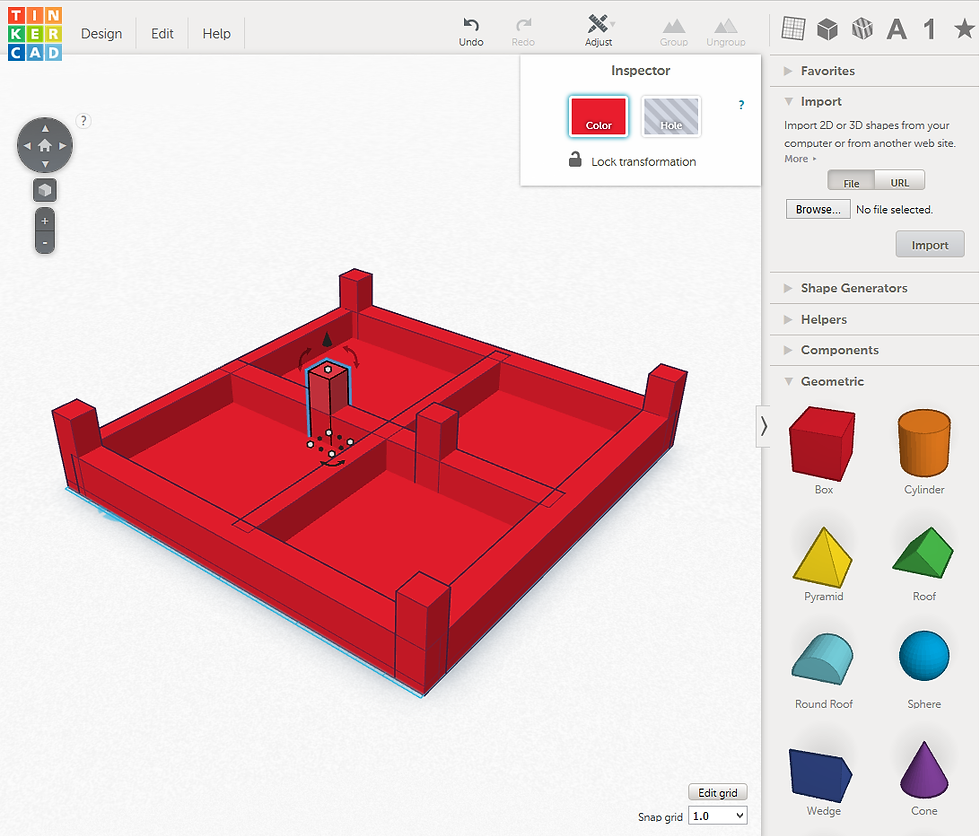Pick the green Roof shape
The height and width of the screenshot is (836, 980).
pyautogui.click(x=923, y=552)
